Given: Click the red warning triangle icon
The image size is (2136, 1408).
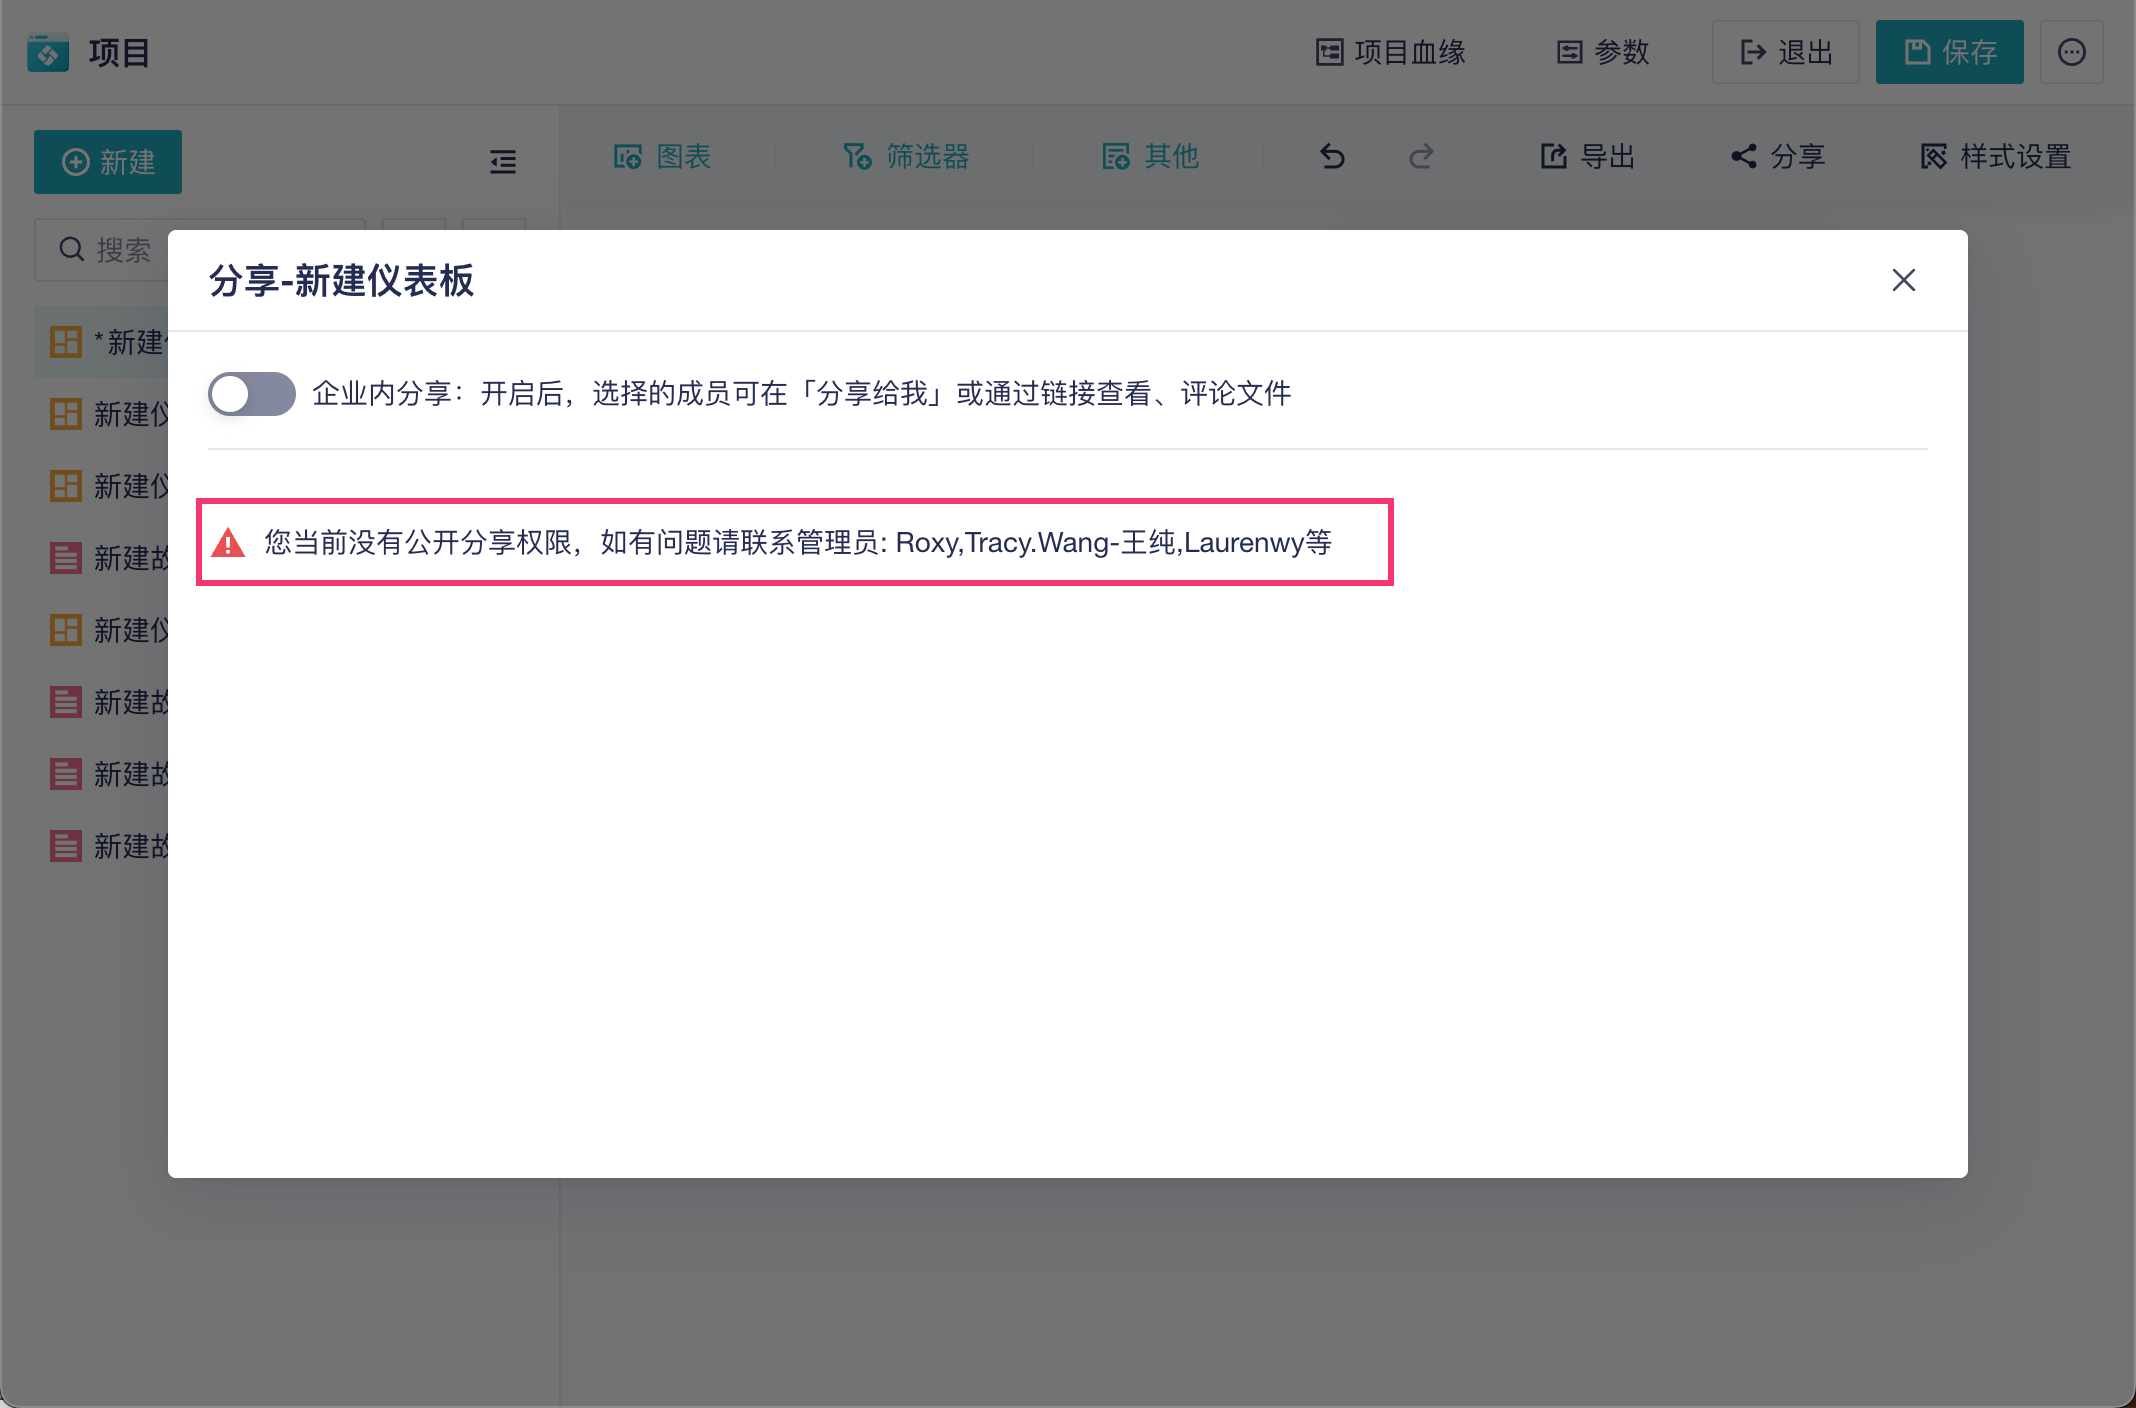Looking at the screenshot, I should [x=228, y=543].
